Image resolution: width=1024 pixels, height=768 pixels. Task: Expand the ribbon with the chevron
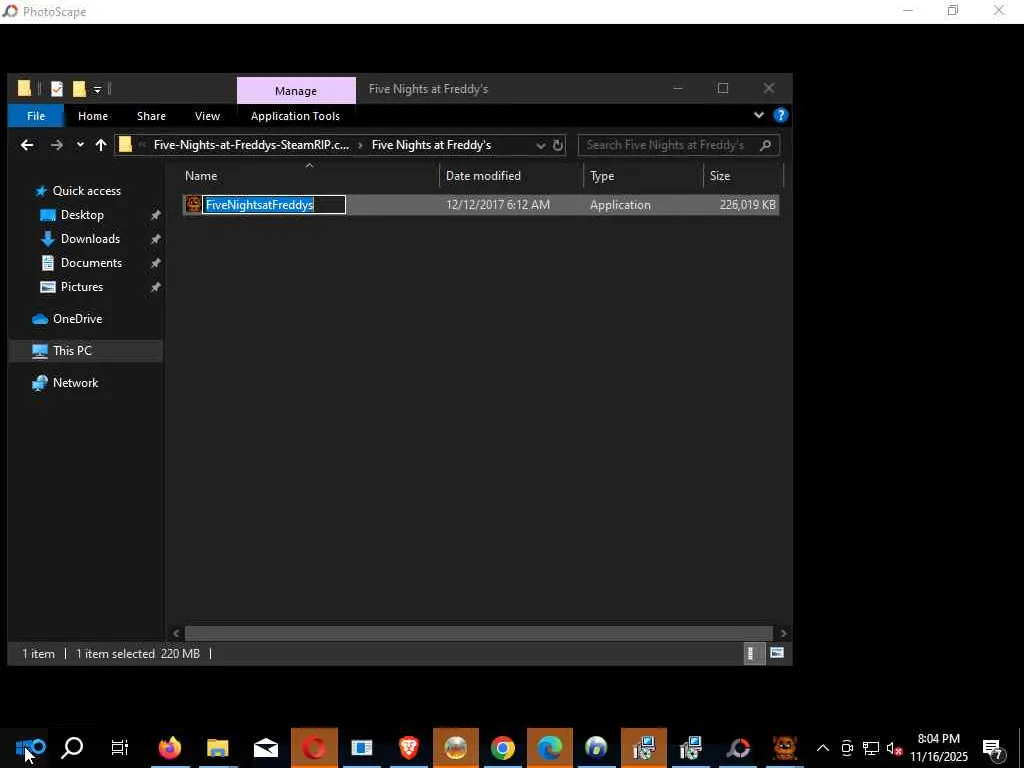click(x=758, y=115)
